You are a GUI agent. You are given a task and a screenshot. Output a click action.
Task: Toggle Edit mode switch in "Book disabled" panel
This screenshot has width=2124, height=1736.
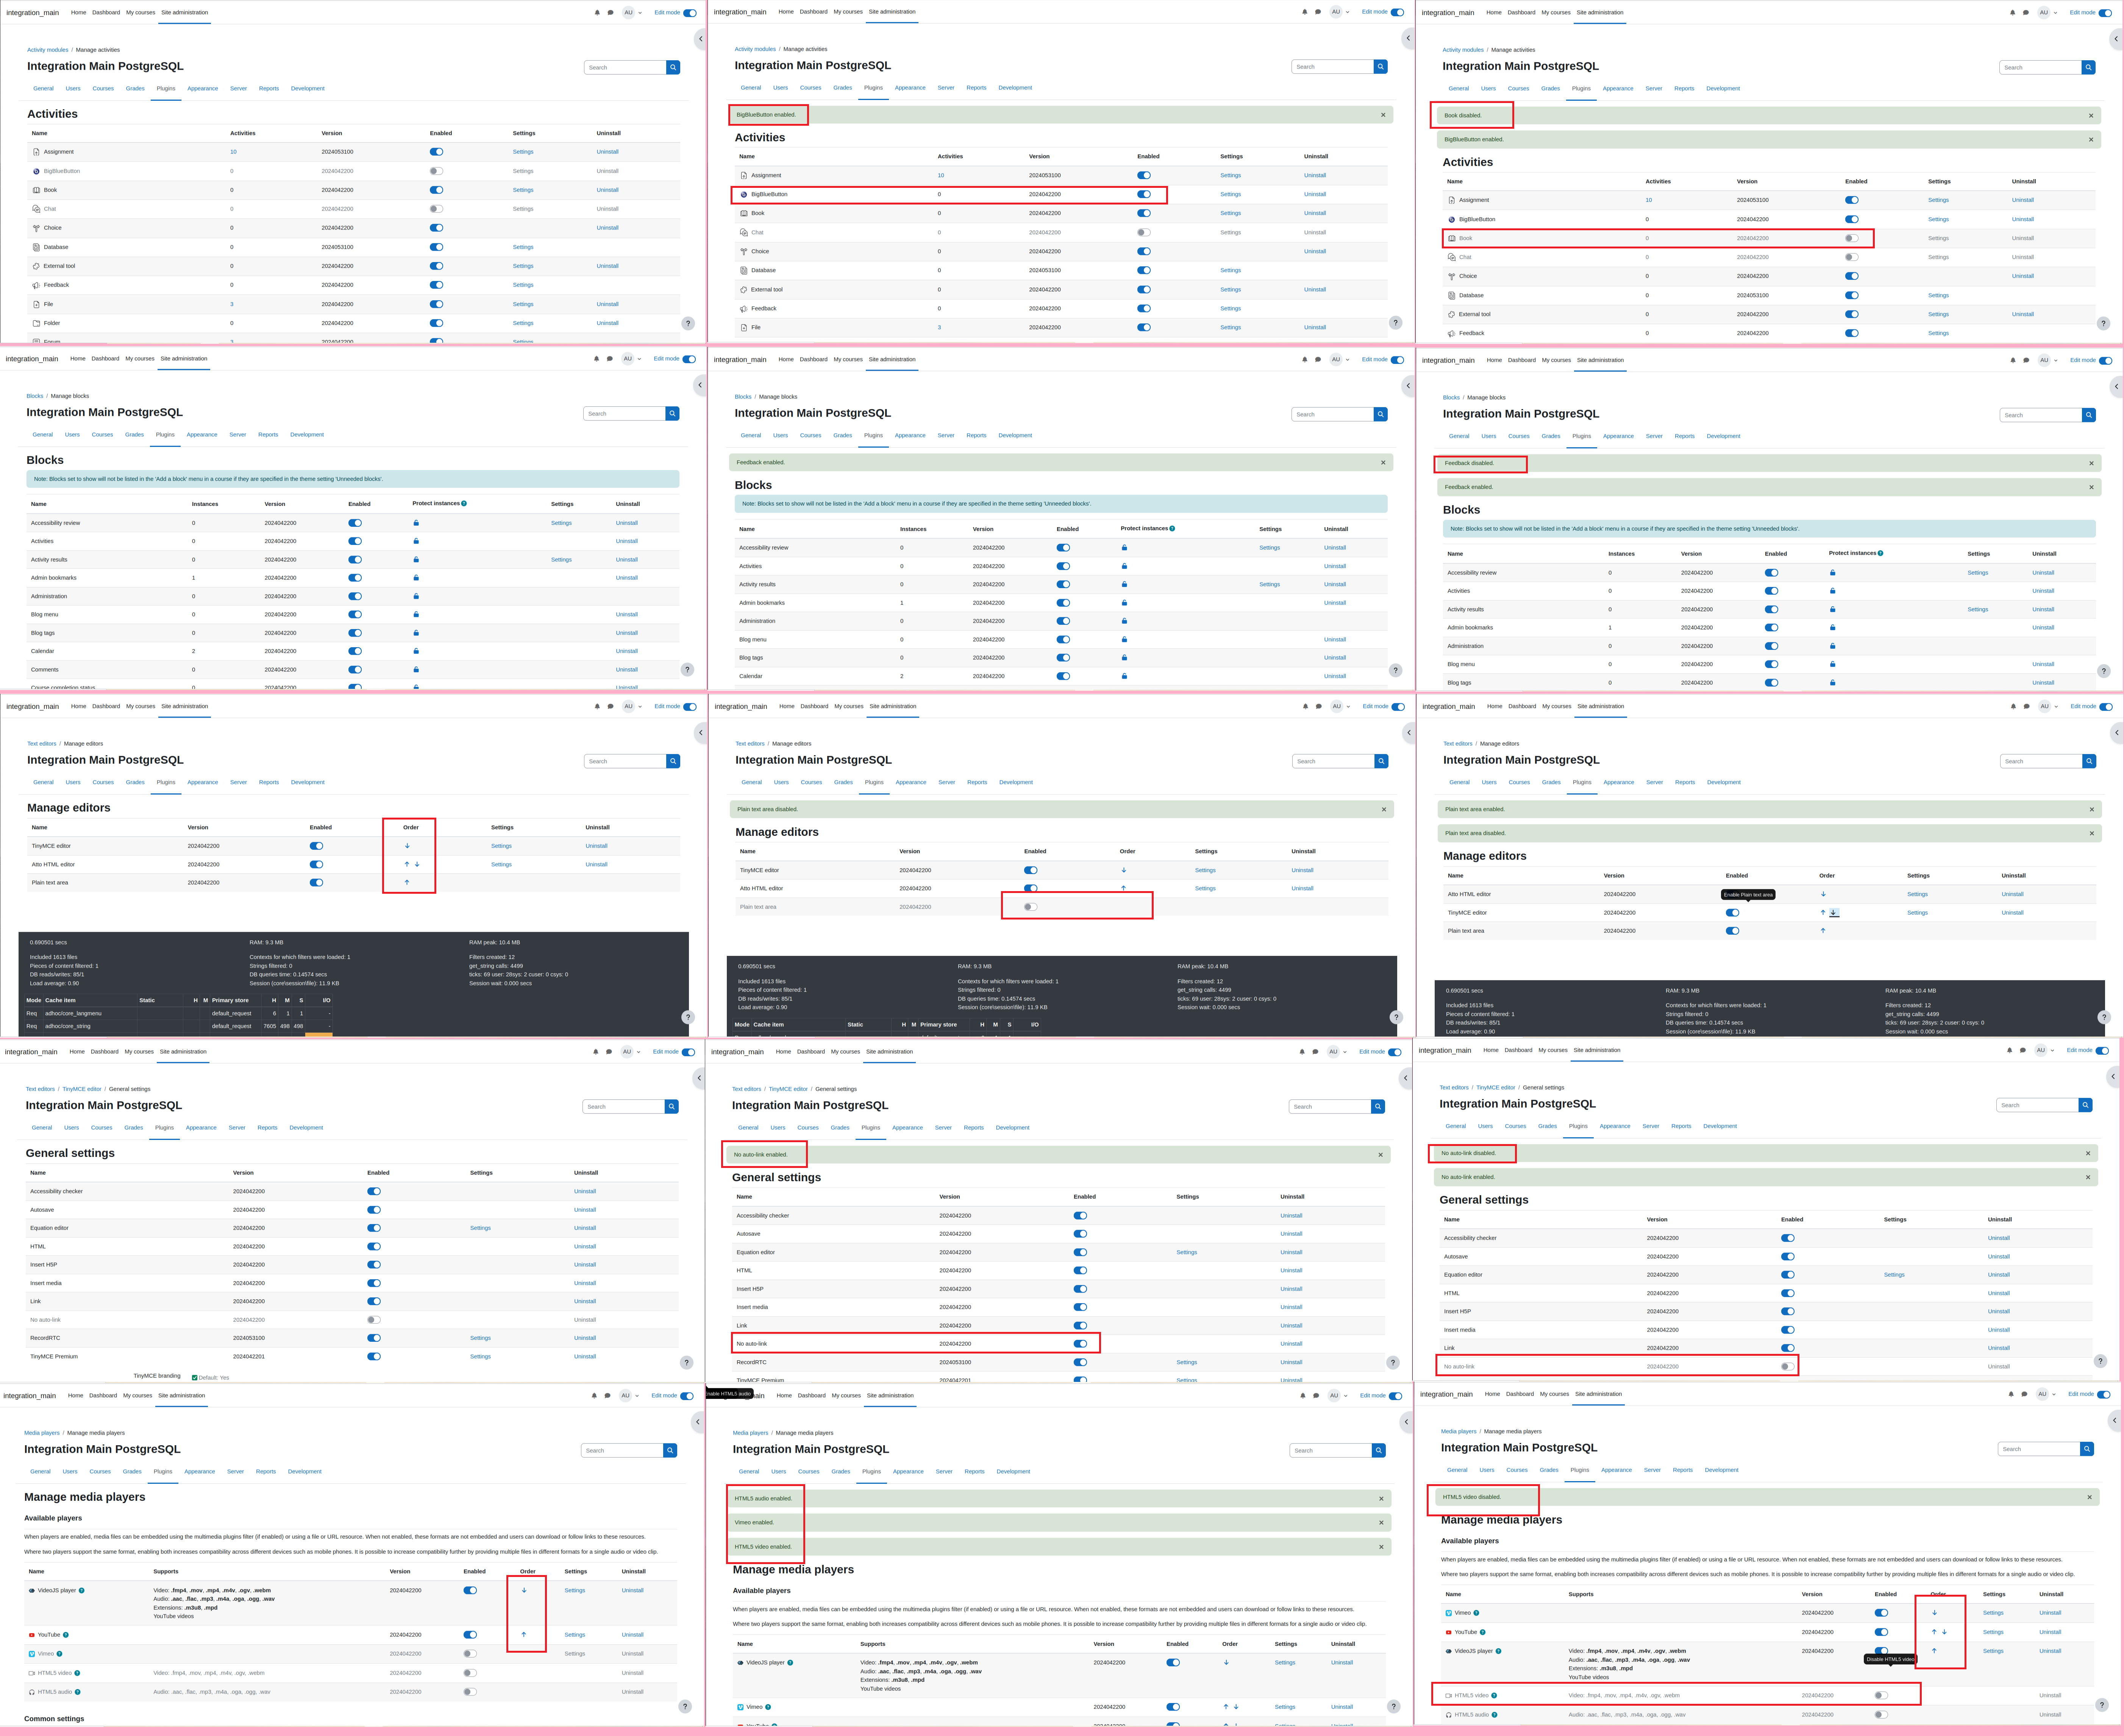pos(2106,13)
